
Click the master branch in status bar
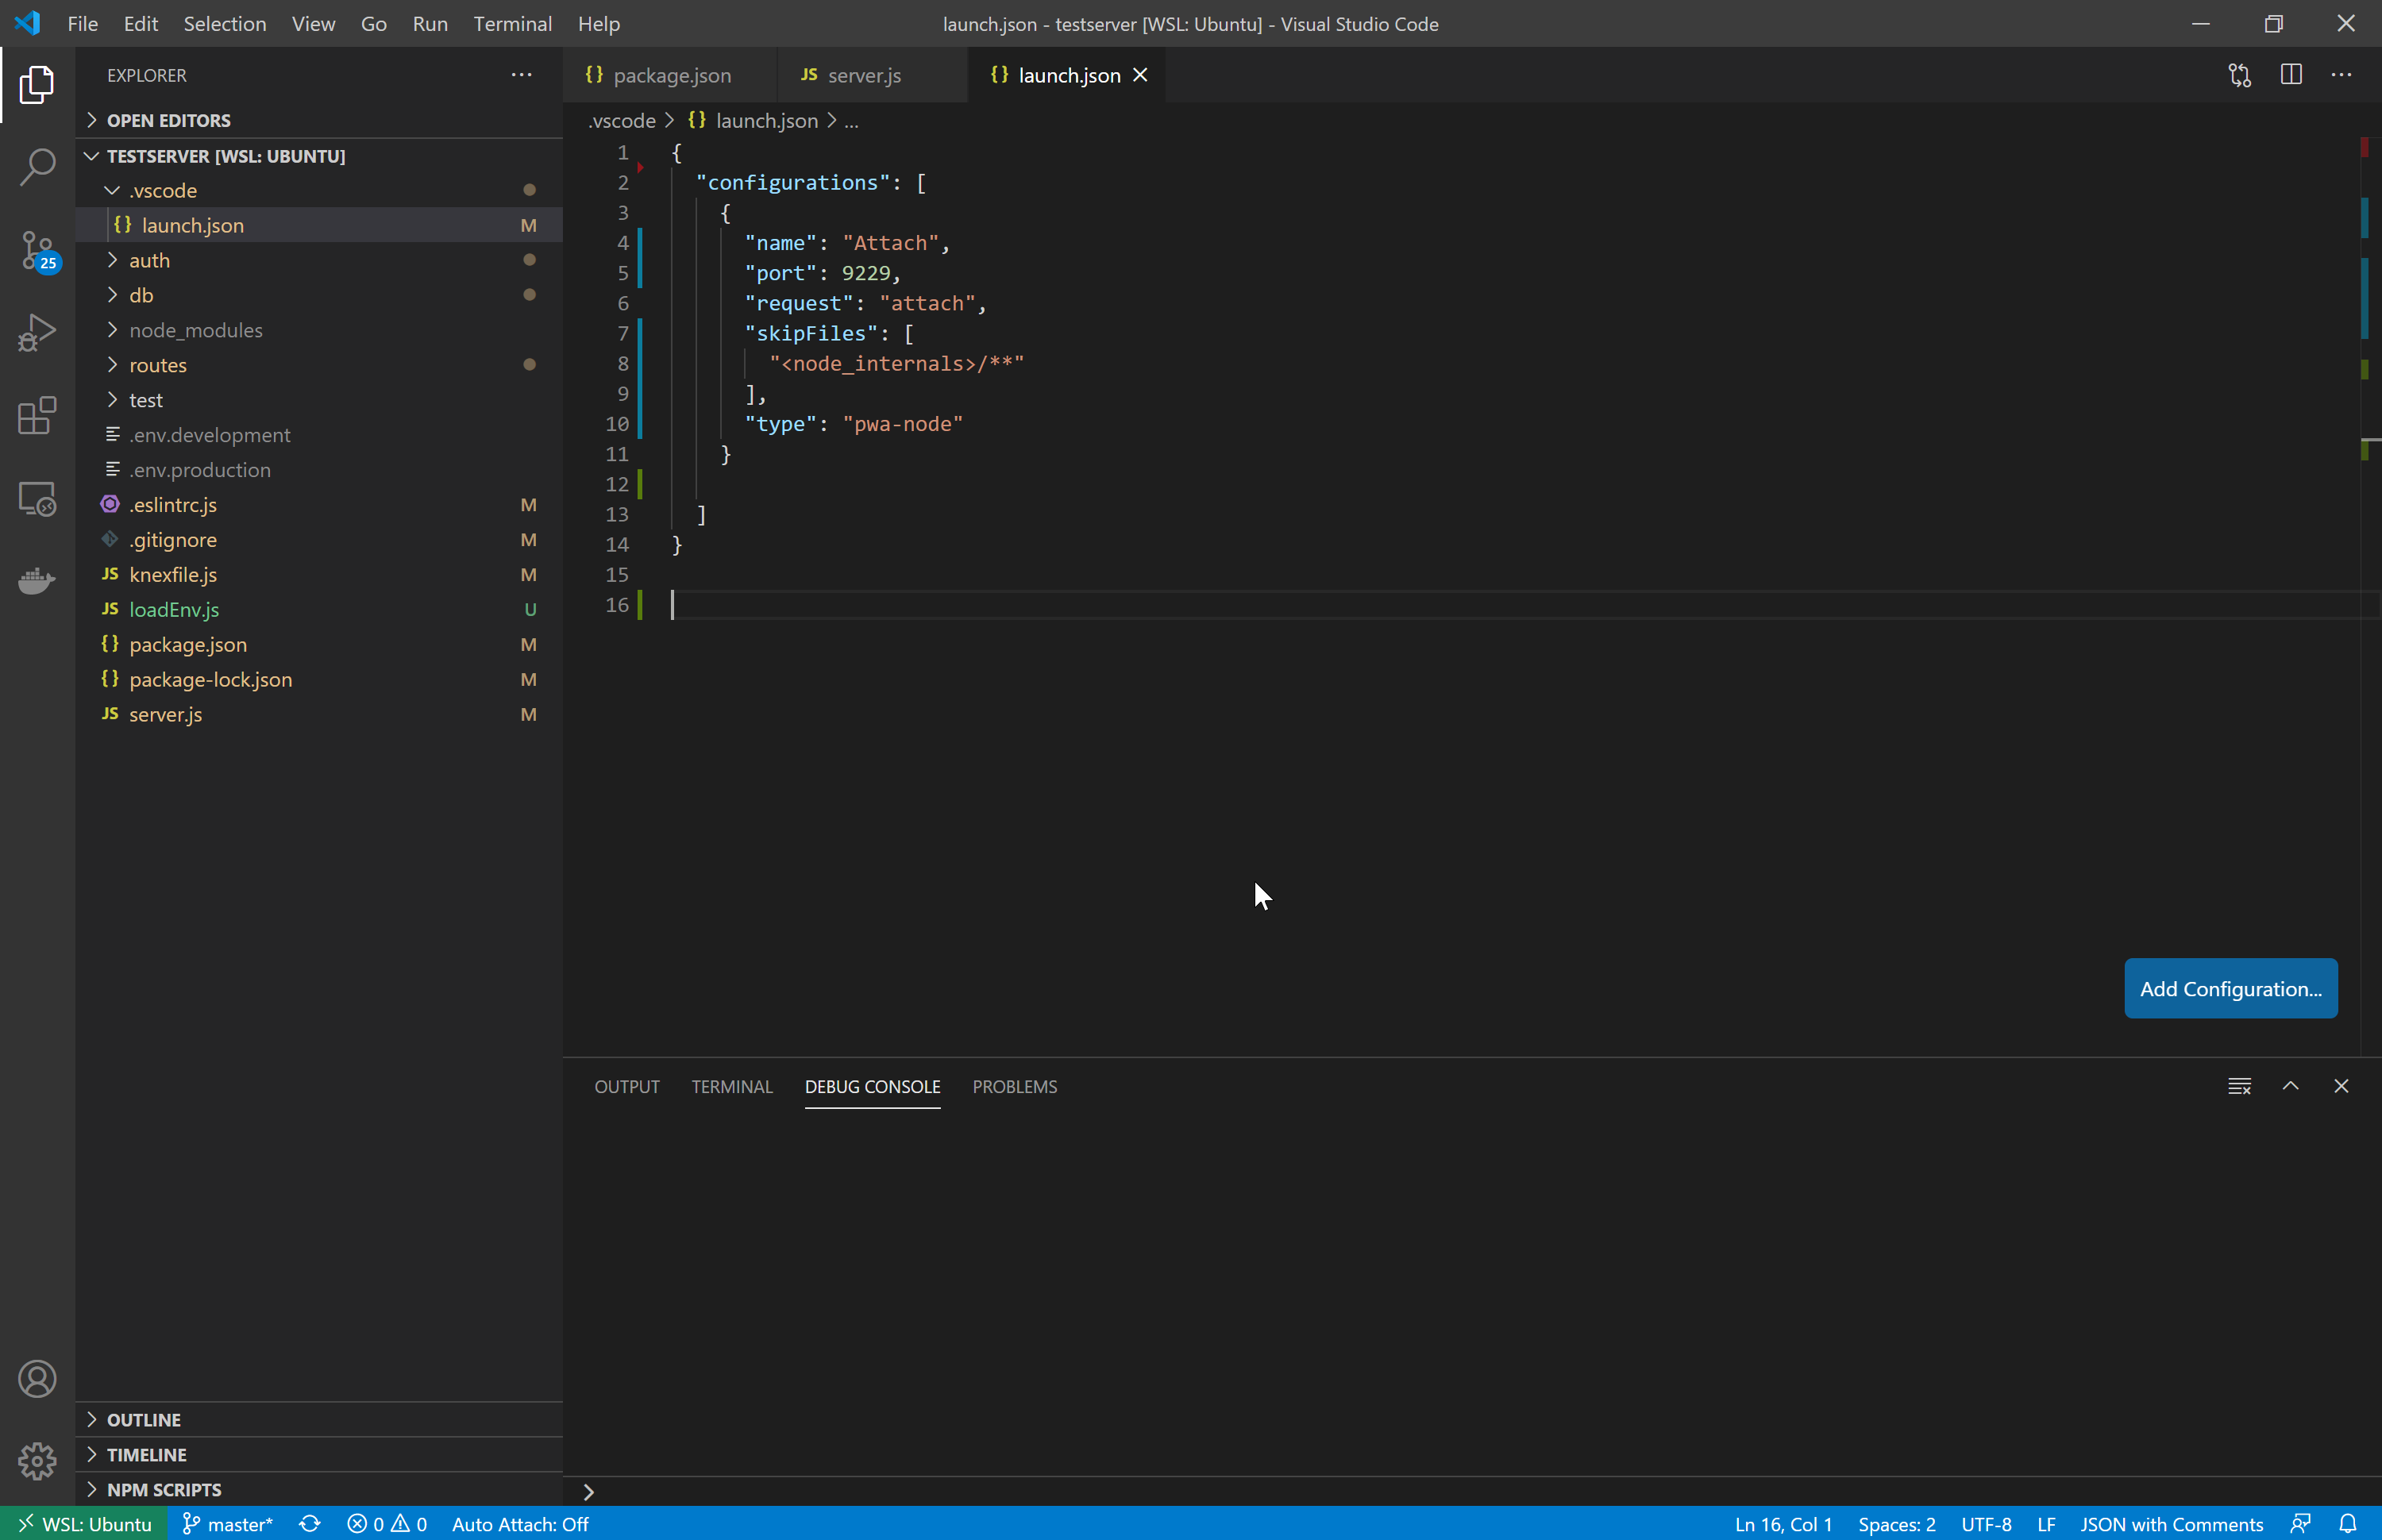tap(228, 1524)
